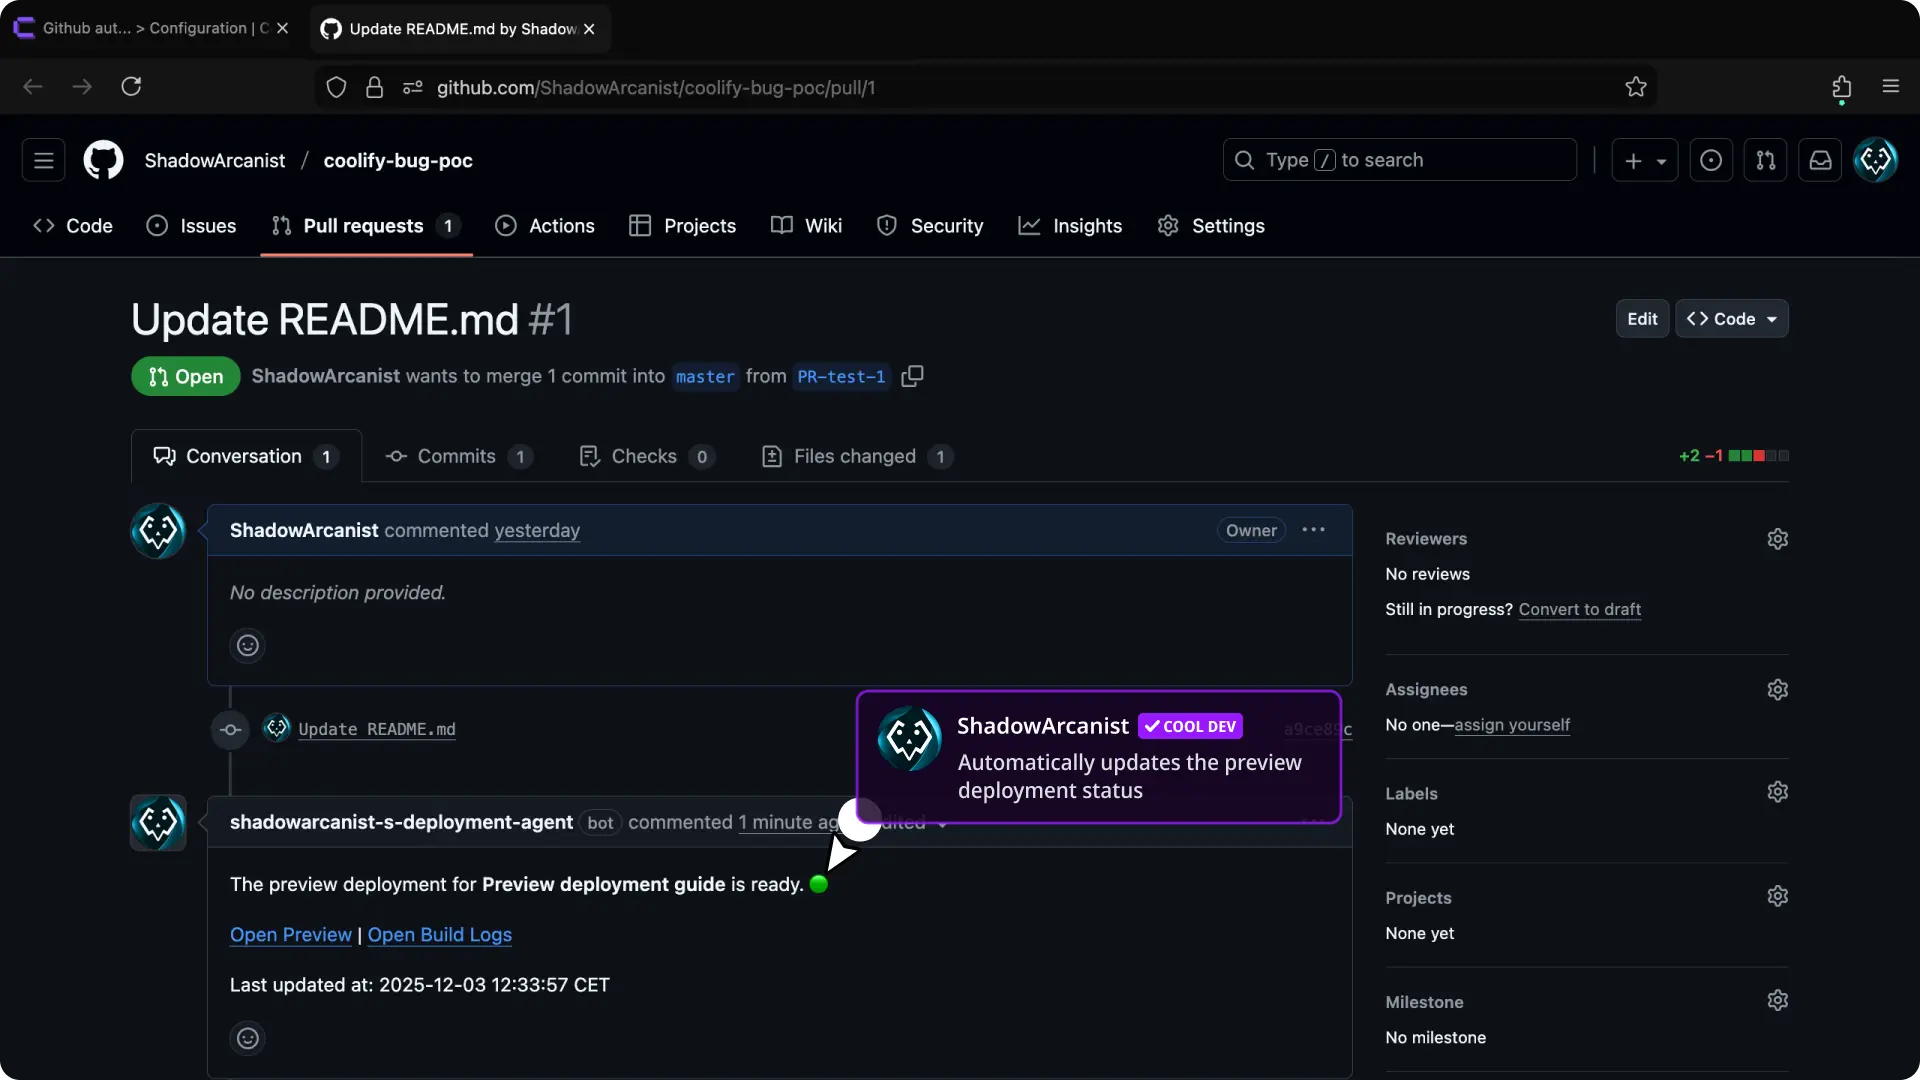Open the notifications inbox icon
This screenshot has width=1920, height=1080.
click(x=1820, y=160)
